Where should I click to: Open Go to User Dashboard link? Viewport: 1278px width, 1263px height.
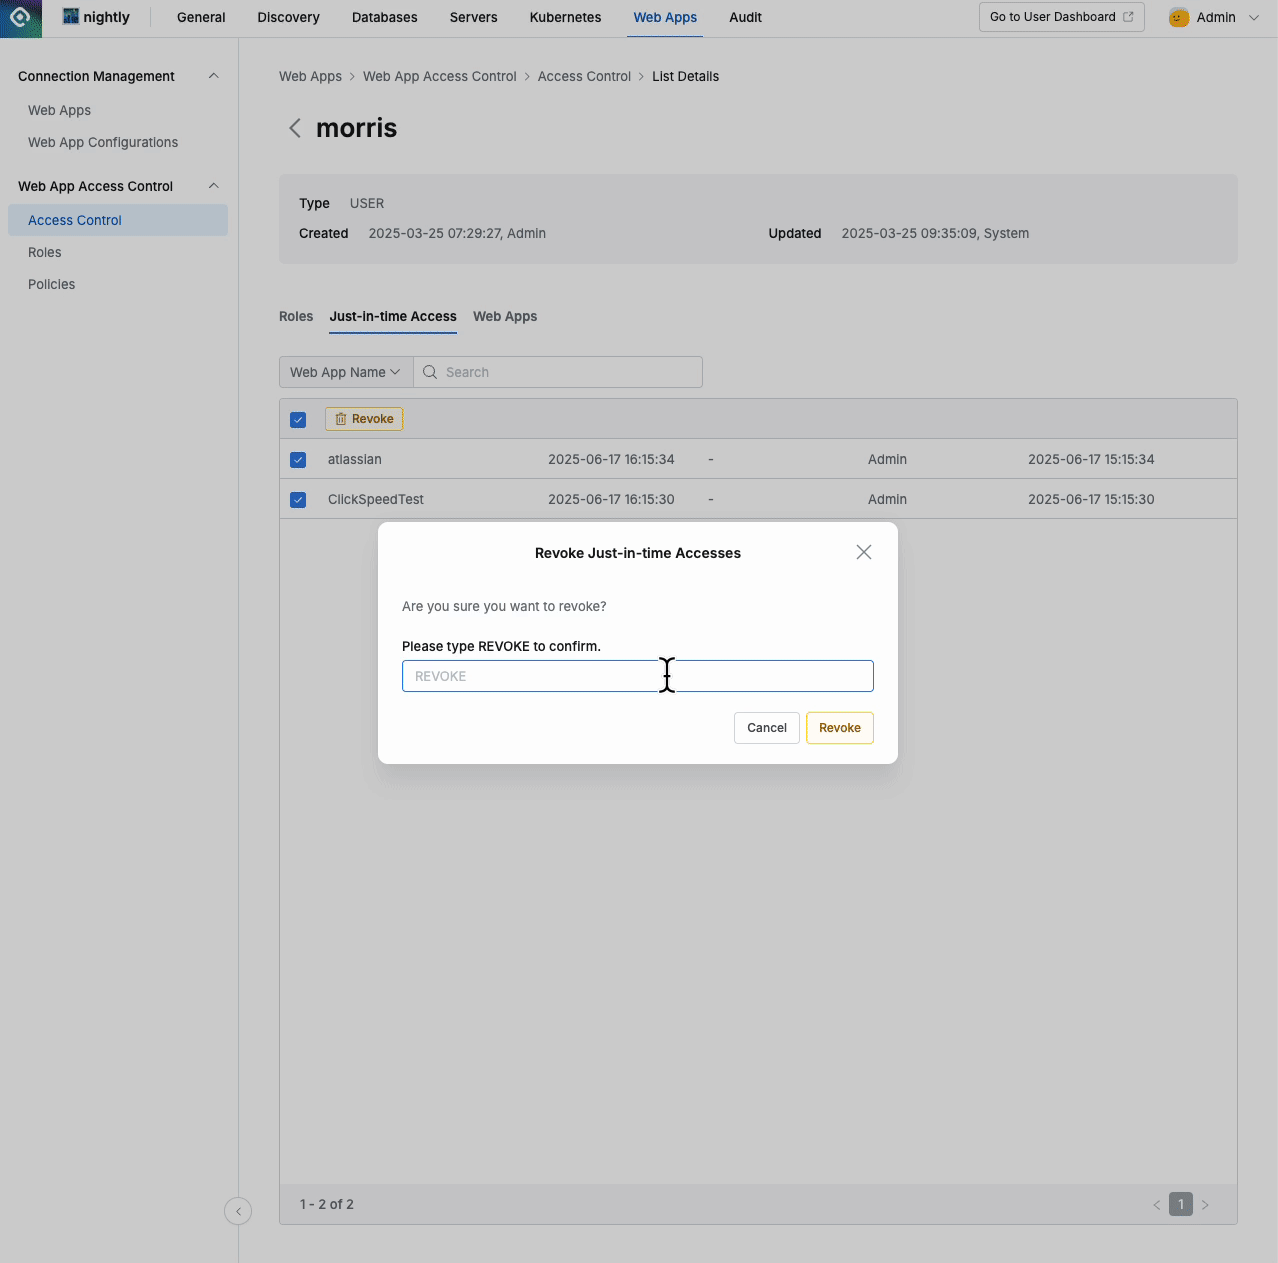pos(1061,17)
